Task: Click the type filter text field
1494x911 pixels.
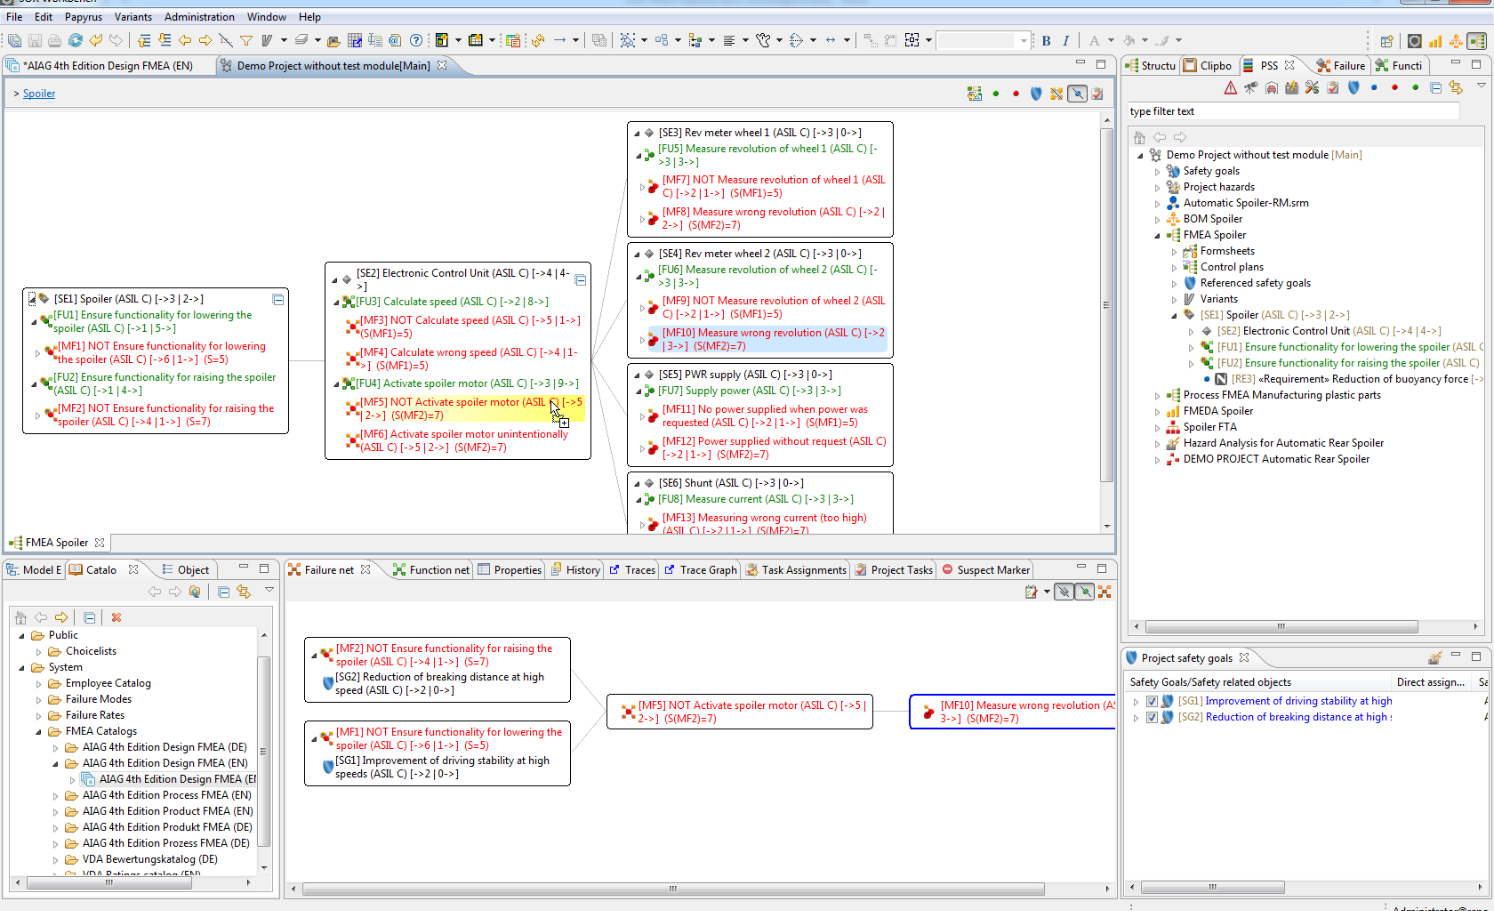Action: [1292, 112]
